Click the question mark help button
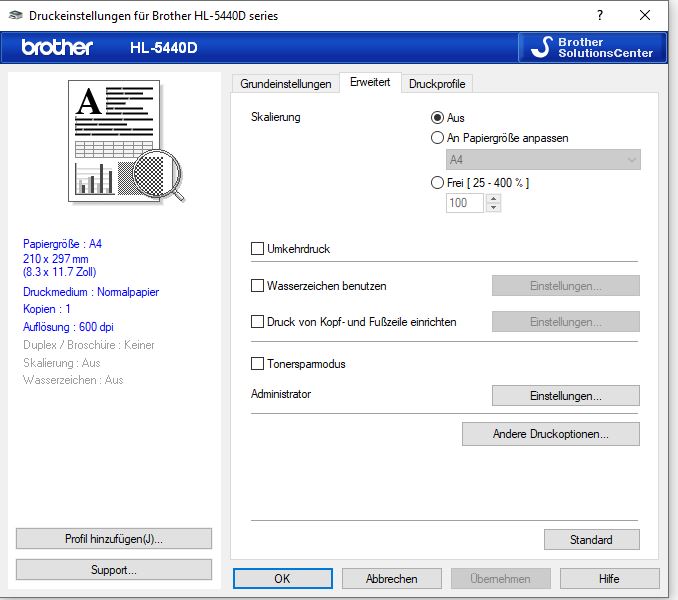 point(600,16)
